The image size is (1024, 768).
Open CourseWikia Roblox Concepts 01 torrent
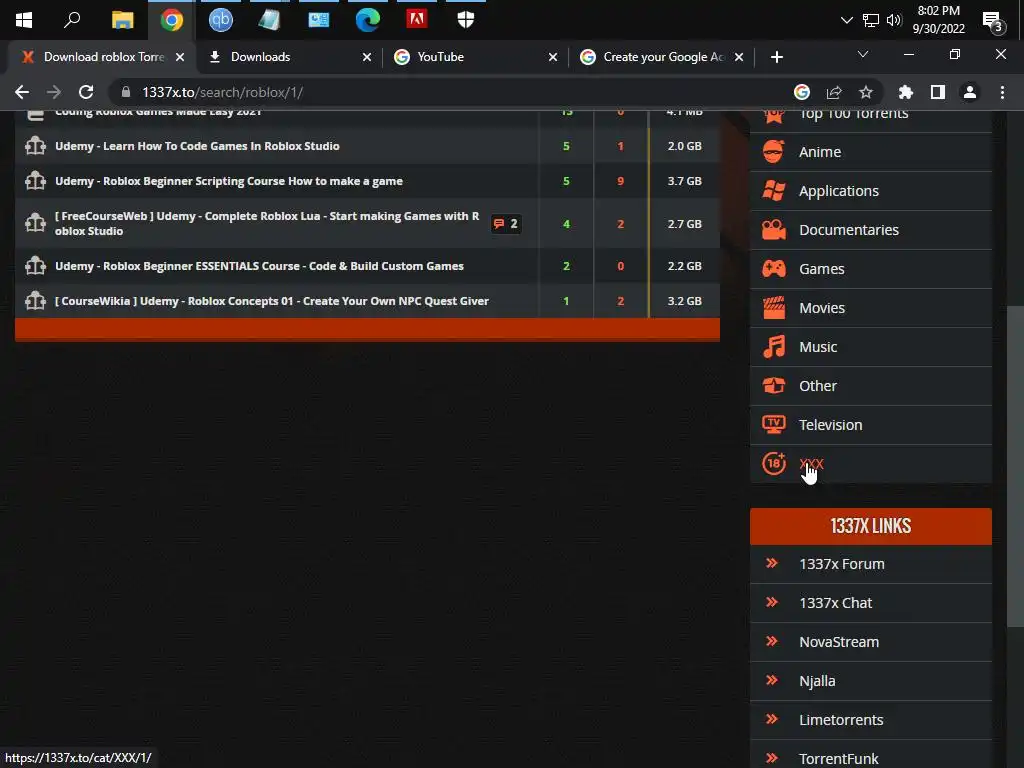click(272, 301)
